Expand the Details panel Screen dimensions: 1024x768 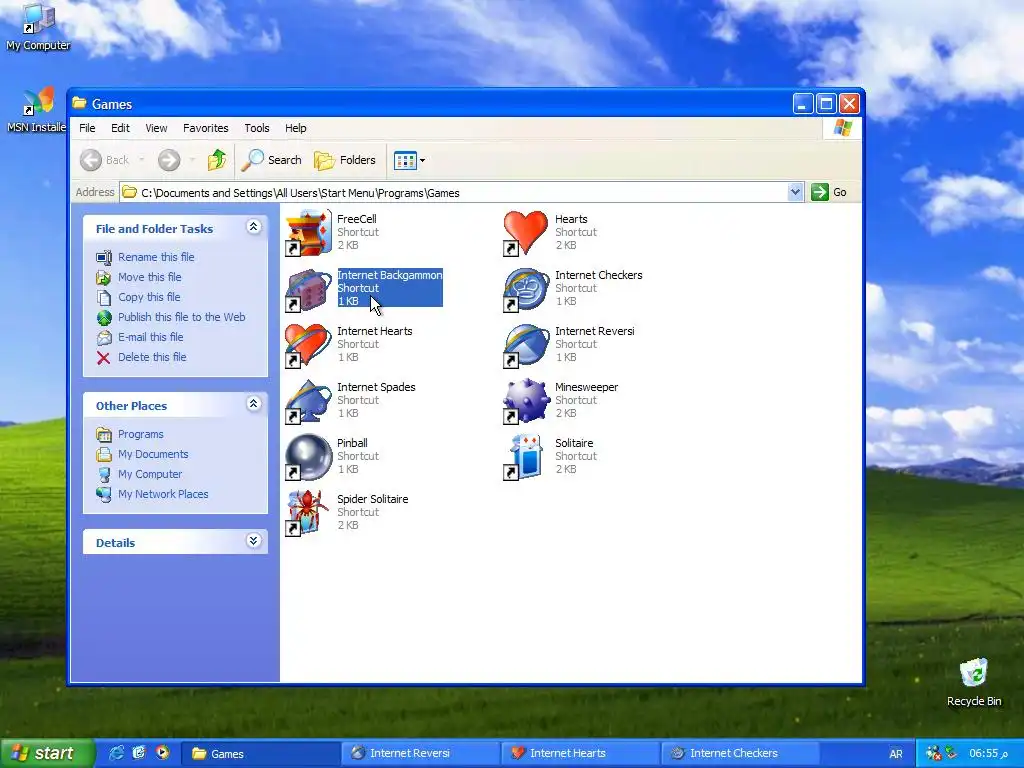click(253, 541)
